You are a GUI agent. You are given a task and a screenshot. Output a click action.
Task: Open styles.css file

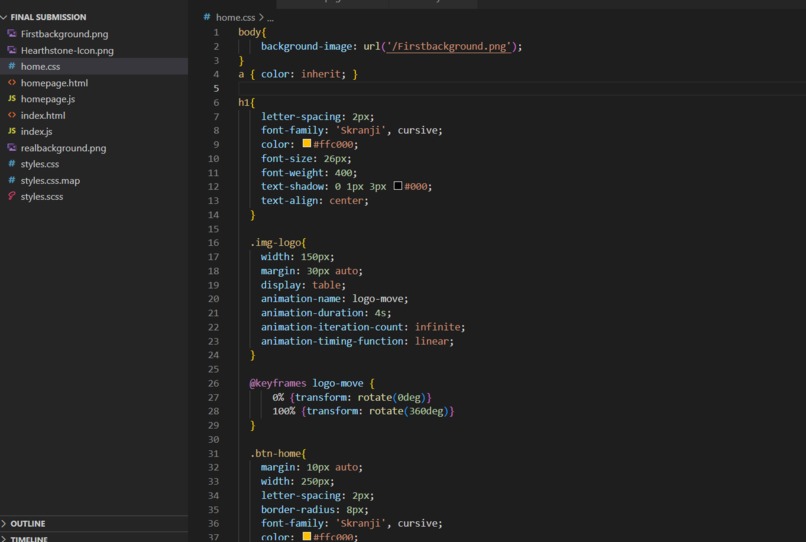click(x=40, y=164)
